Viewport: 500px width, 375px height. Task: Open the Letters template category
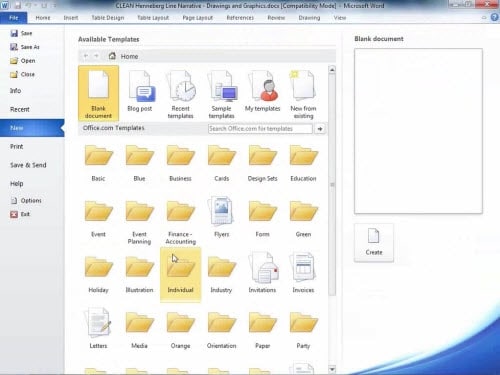[98, 329]
